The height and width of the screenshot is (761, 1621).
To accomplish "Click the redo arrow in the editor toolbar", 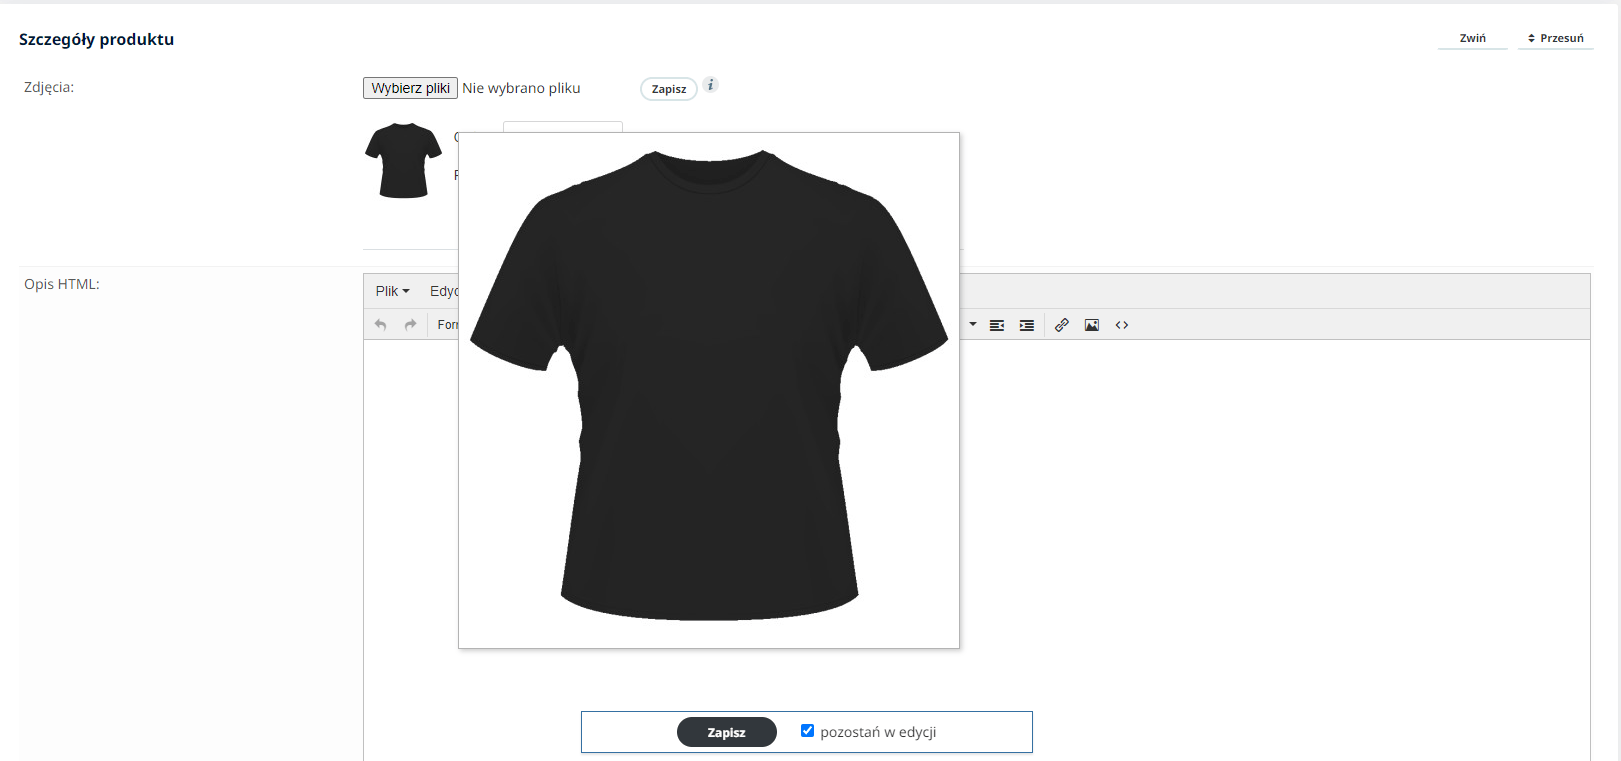I will (x=410, y=325).
